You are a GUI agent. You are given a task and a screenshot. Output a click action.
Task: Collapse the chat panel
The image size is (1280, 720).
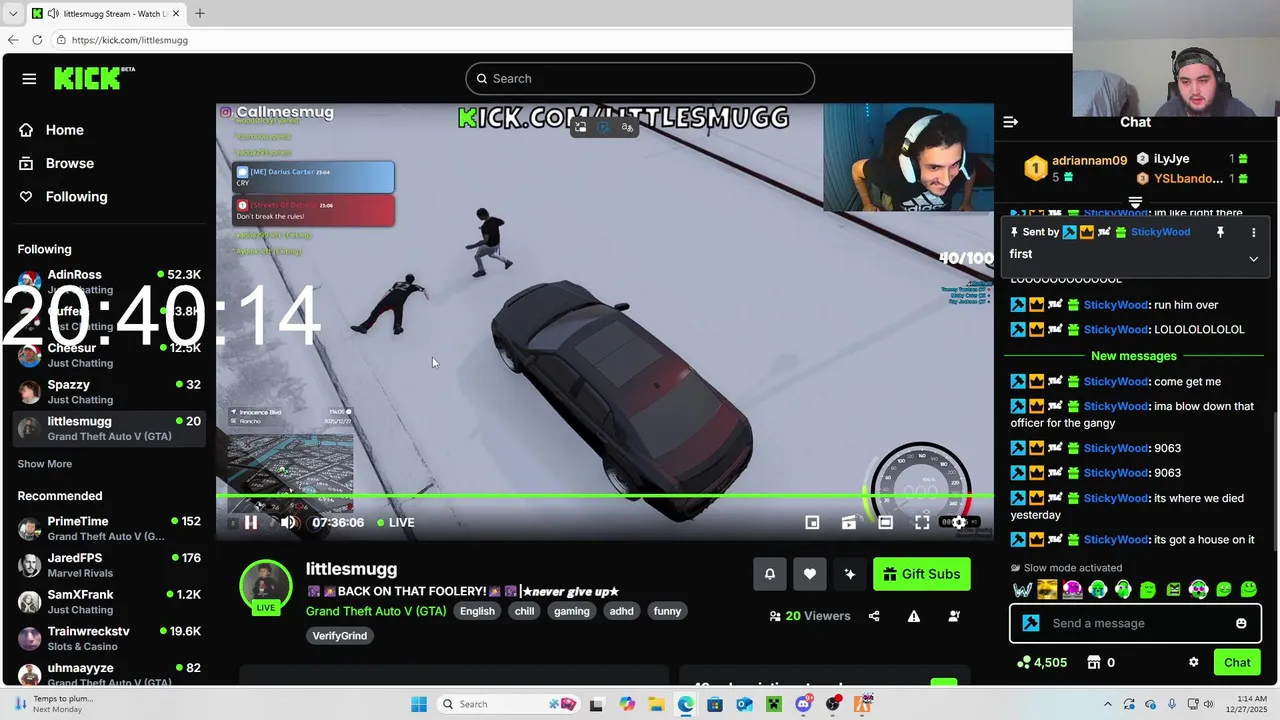(1010, 122)
